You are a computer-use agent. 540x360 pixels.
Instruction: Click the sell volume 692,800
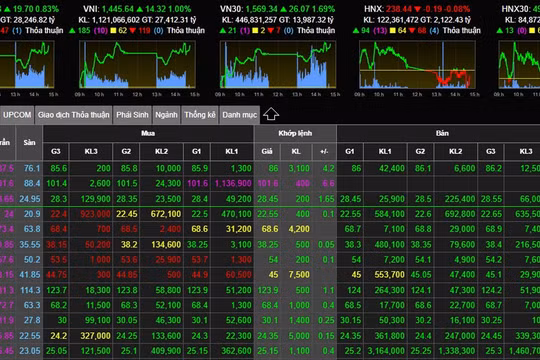click(460, 214)
